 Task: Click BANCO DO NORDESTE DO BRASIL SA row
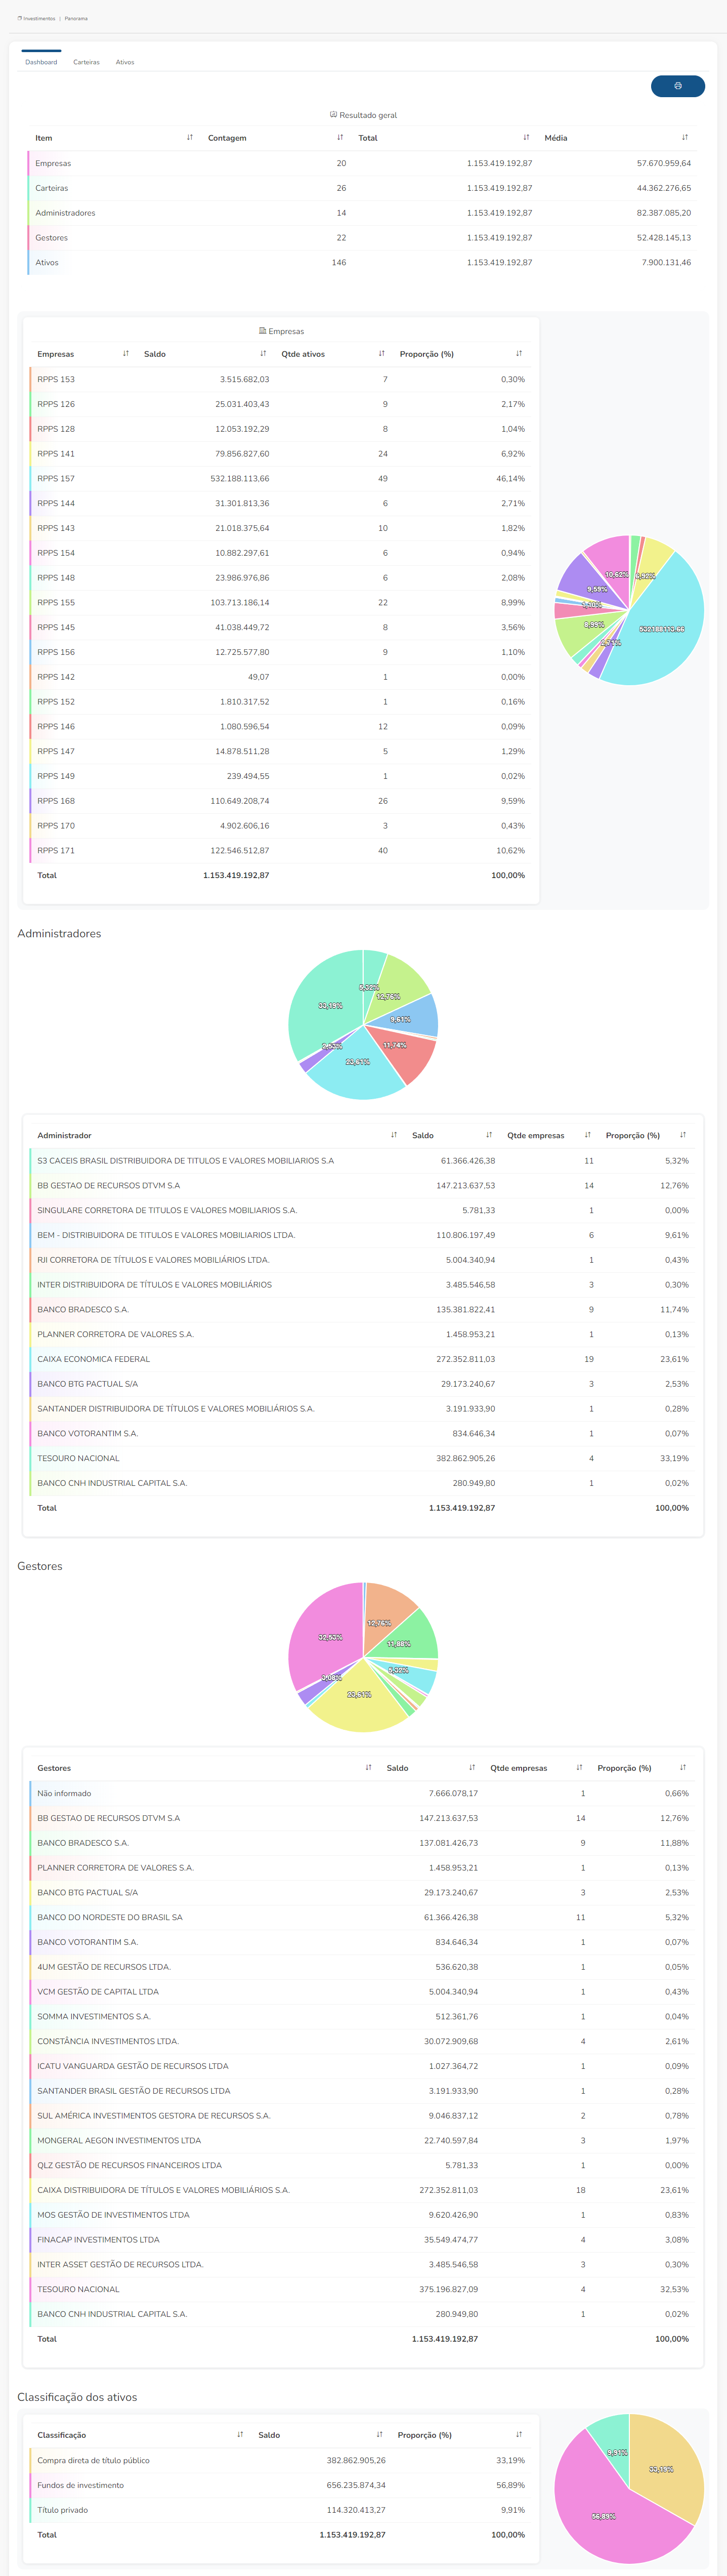(362, 1917)
